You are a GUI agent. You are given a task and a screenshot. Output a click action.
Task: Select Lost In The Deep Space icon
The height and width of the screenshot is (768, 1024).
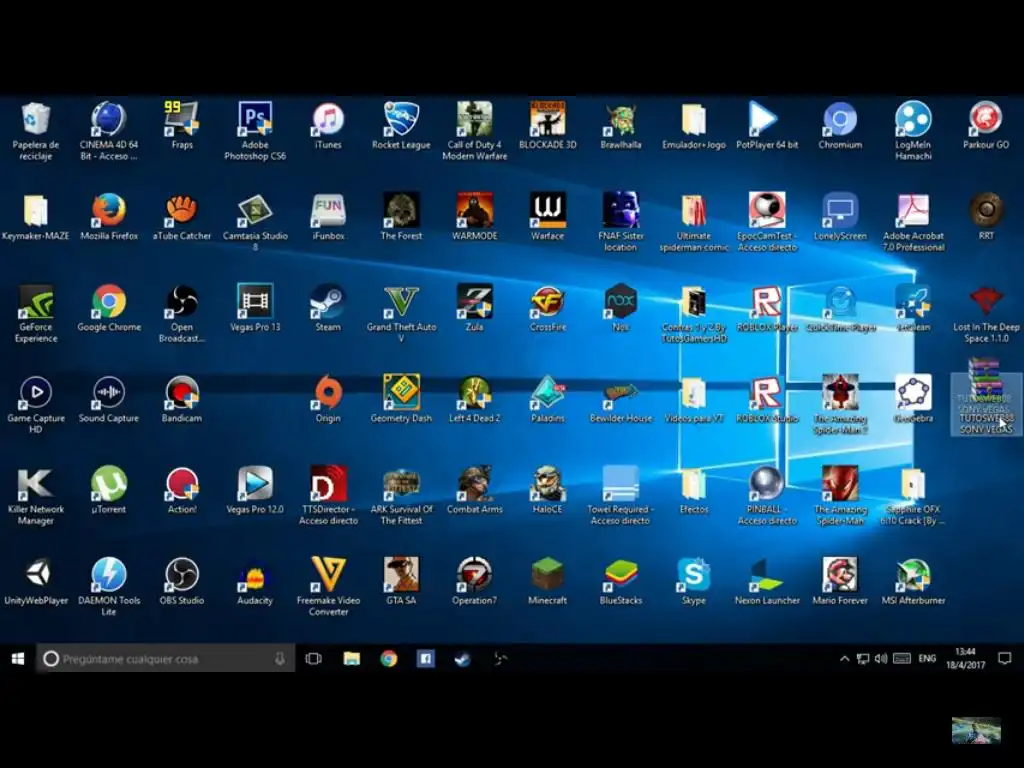pyautogui.click(x=986, y=302)
